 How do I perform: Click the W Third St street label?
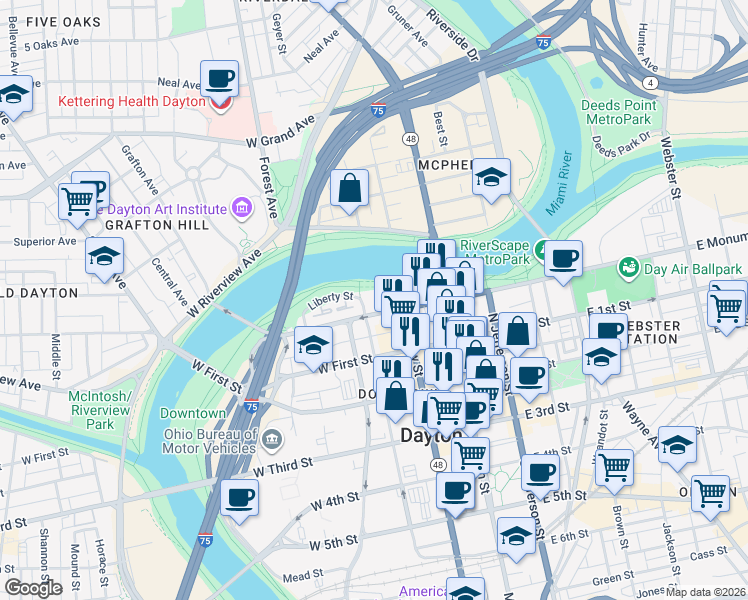pyautogui.click(x=282, y=467)
